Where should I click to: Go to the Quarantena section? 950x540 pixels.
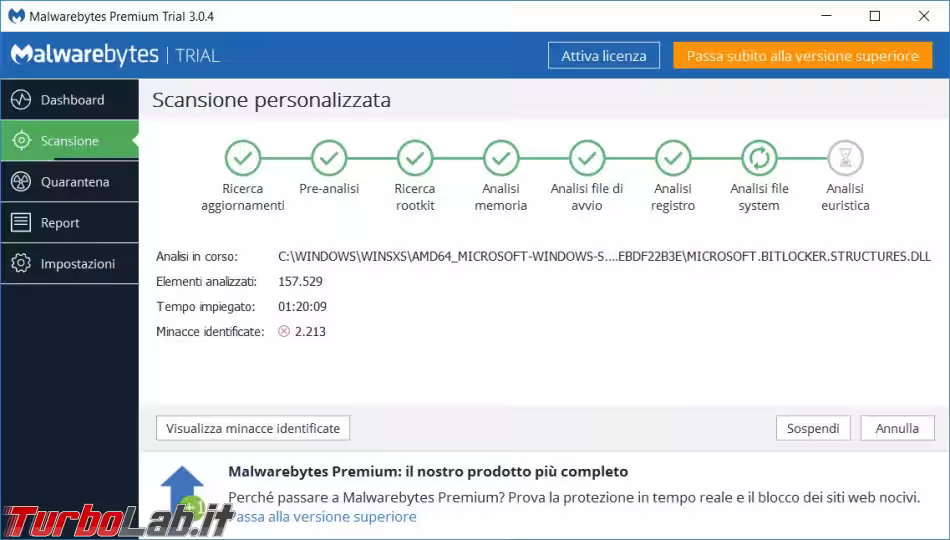click(70, 182)
